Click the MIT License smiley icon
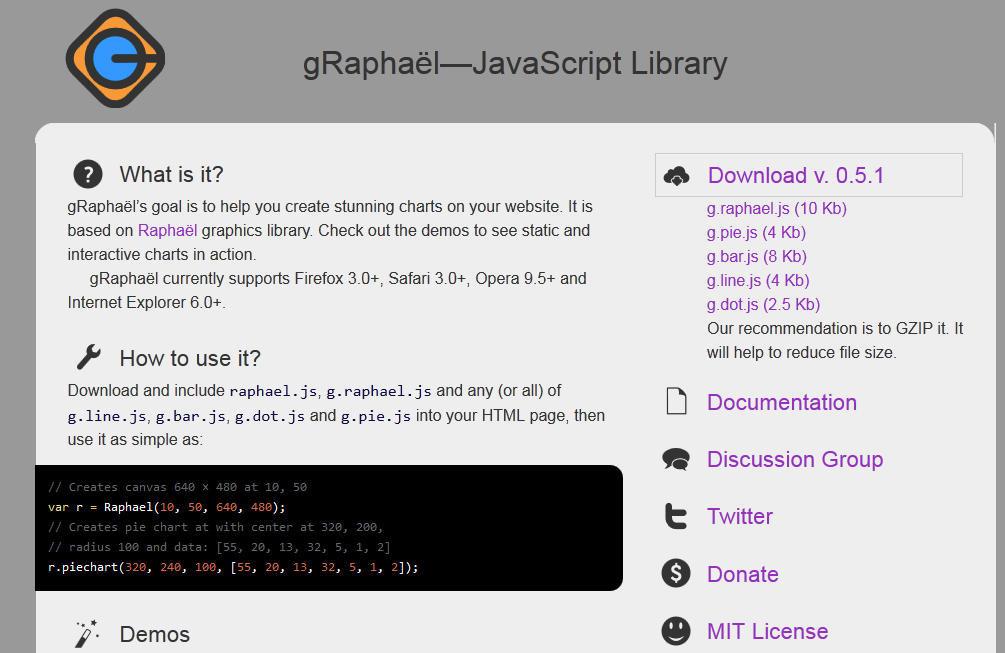 click(x=676, y=631)
